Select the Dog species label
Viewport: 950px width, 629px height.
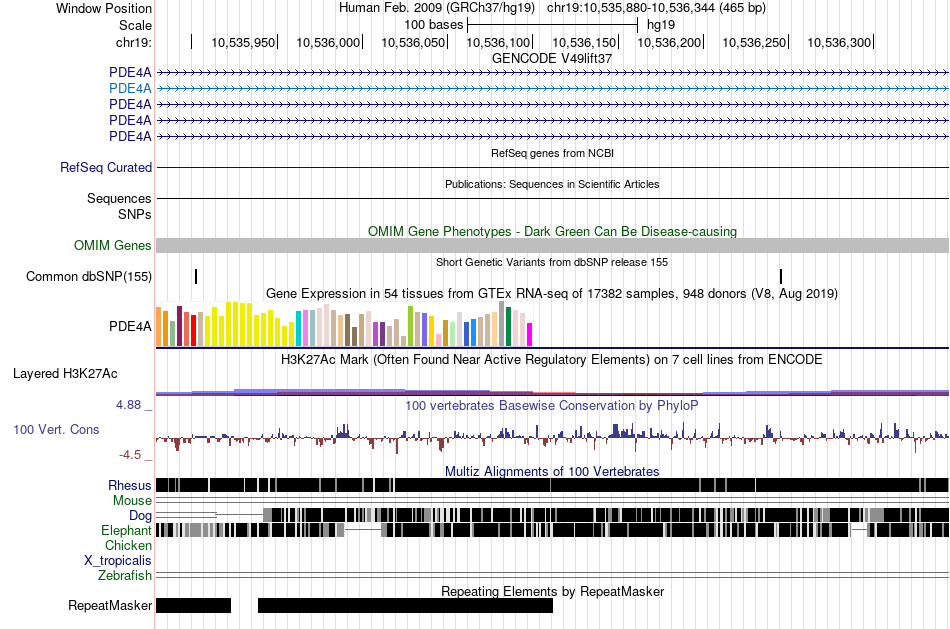pyautogui.click(x=141, y=516)
